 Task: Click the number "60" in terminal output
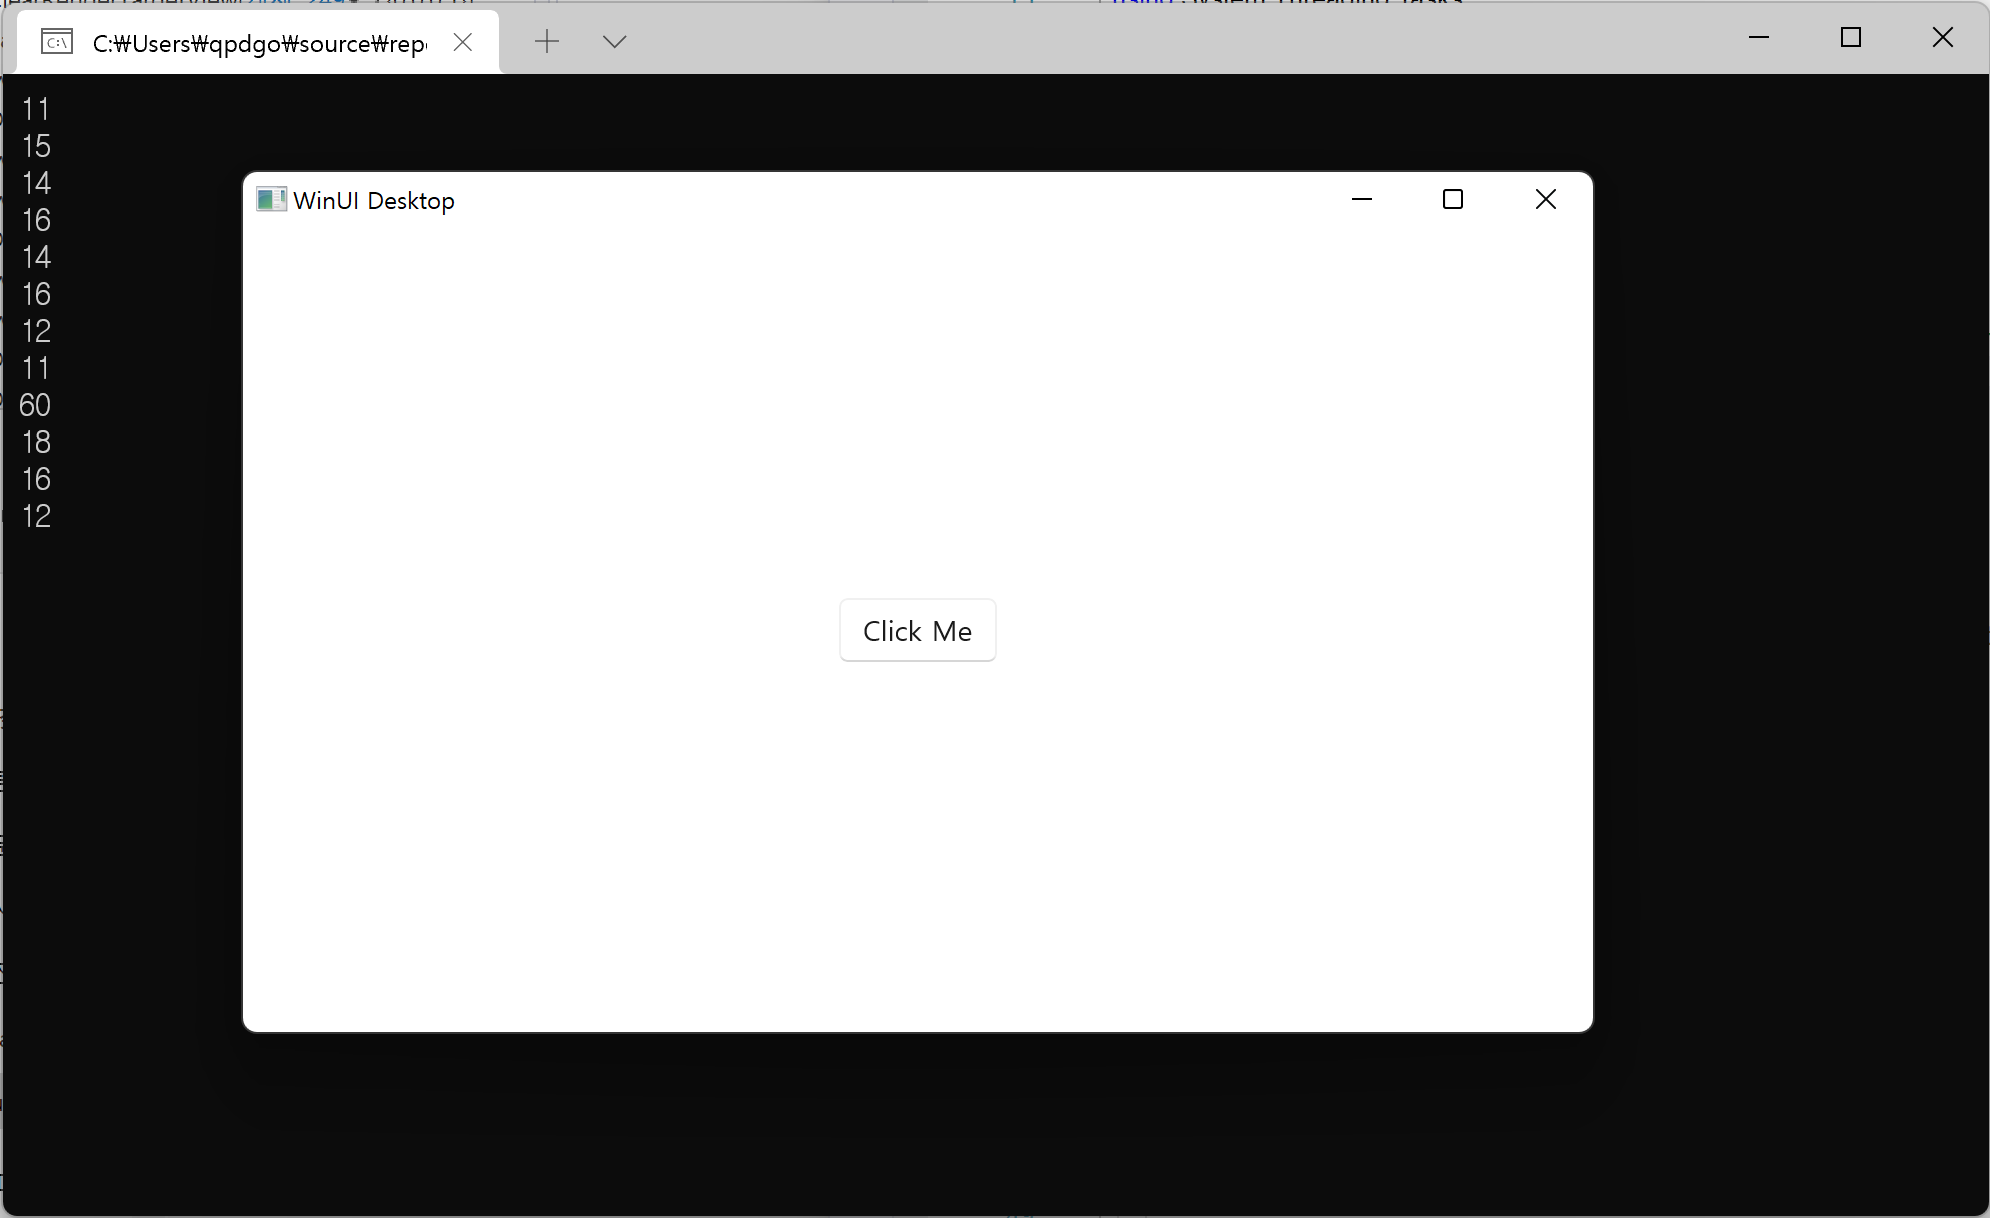pyautogui.click(x=35, y=405)
